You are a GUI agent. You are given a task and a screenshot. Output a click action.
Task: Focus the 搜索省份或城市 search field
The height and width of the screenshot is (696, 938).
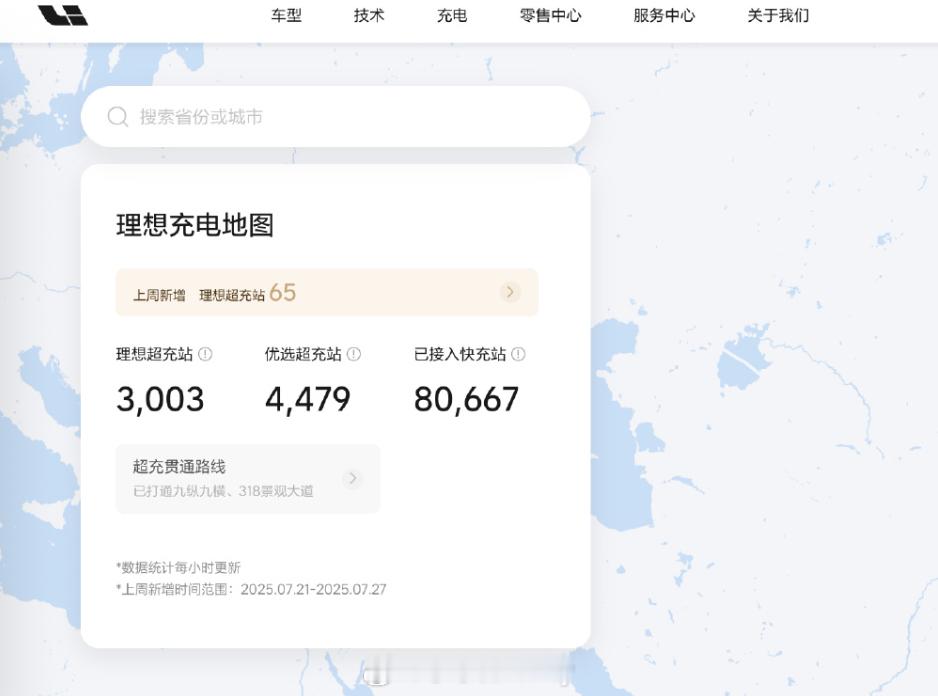(336, 117)
